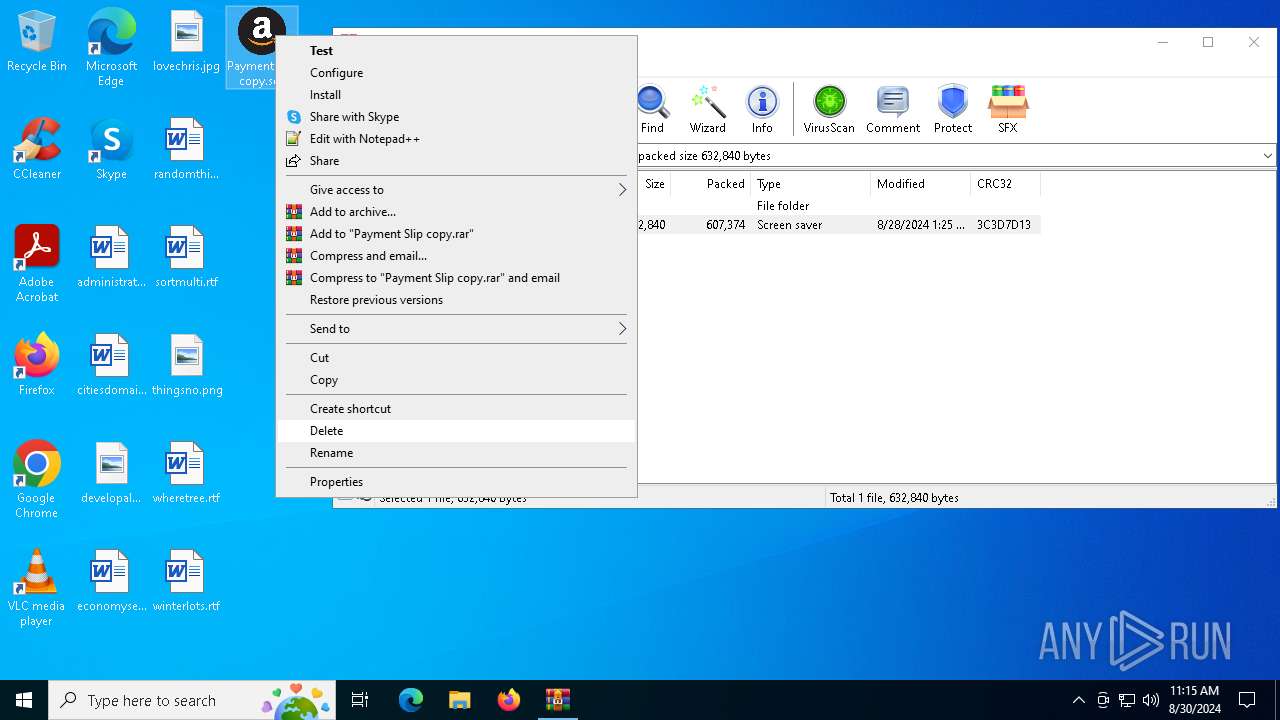Image resolution: width=1280 pixels, height=720 pixels.
Task: Sort WinRAR list by Modified column
Action: click(920, 184)
